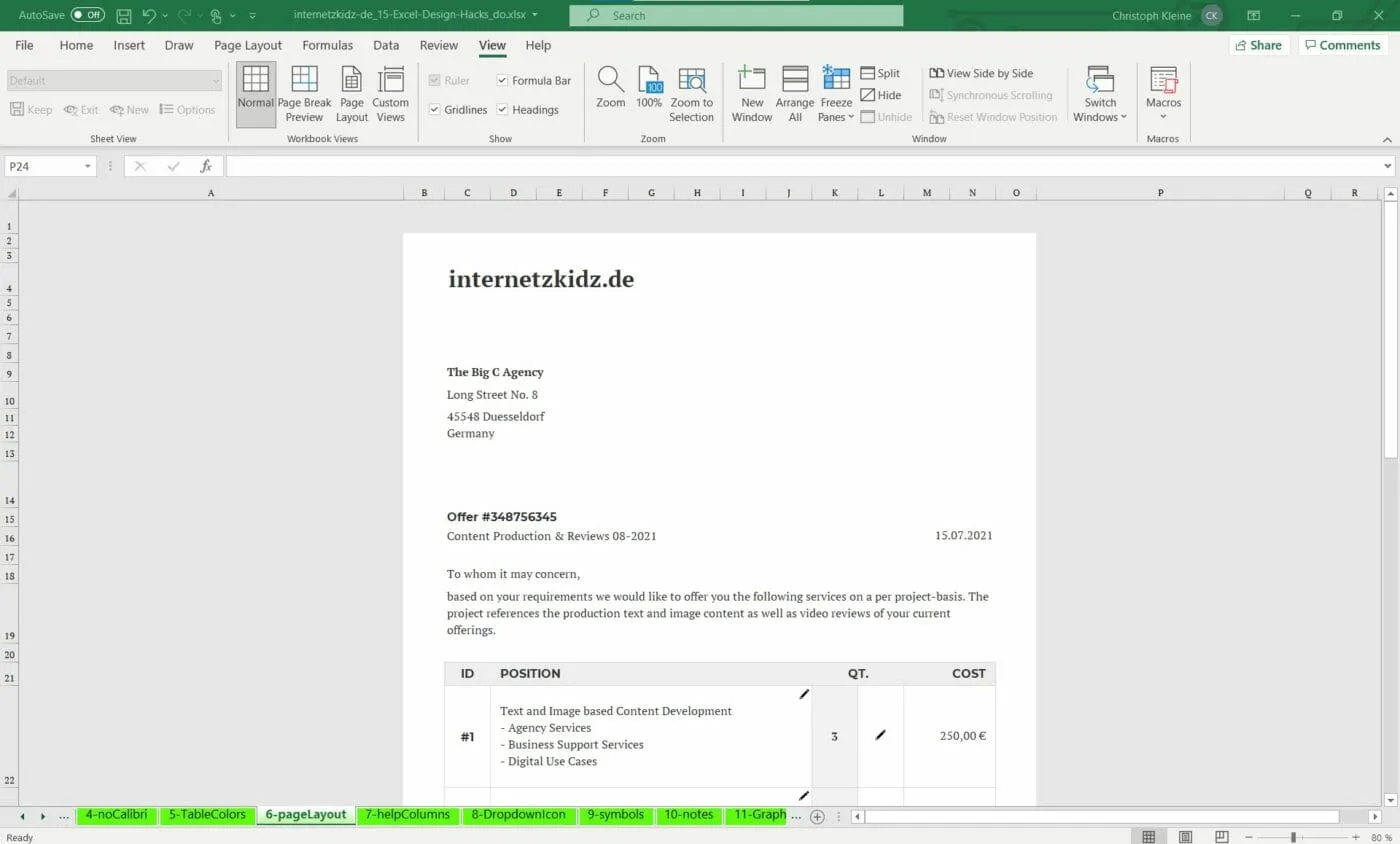This screenshot has height=844, width=1400.
Task: Open the 9-symbols sheet tab
Action: tap(615, 815)
